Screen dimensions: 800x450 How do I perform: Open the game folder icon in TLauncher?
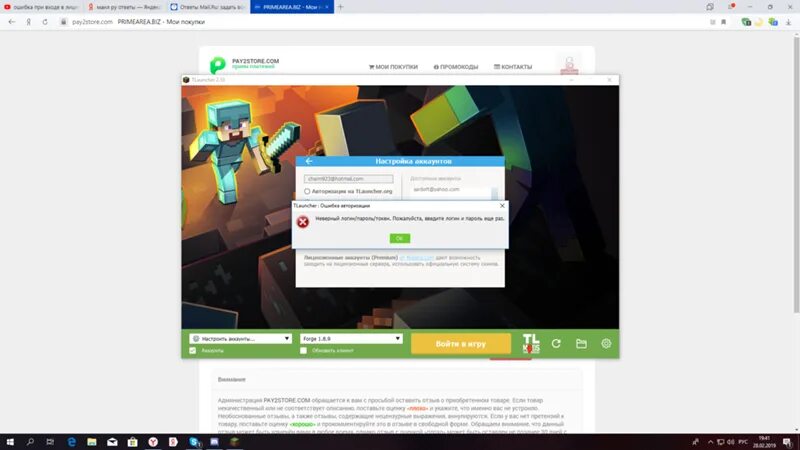pyautogui.click(x=581, y=344)
